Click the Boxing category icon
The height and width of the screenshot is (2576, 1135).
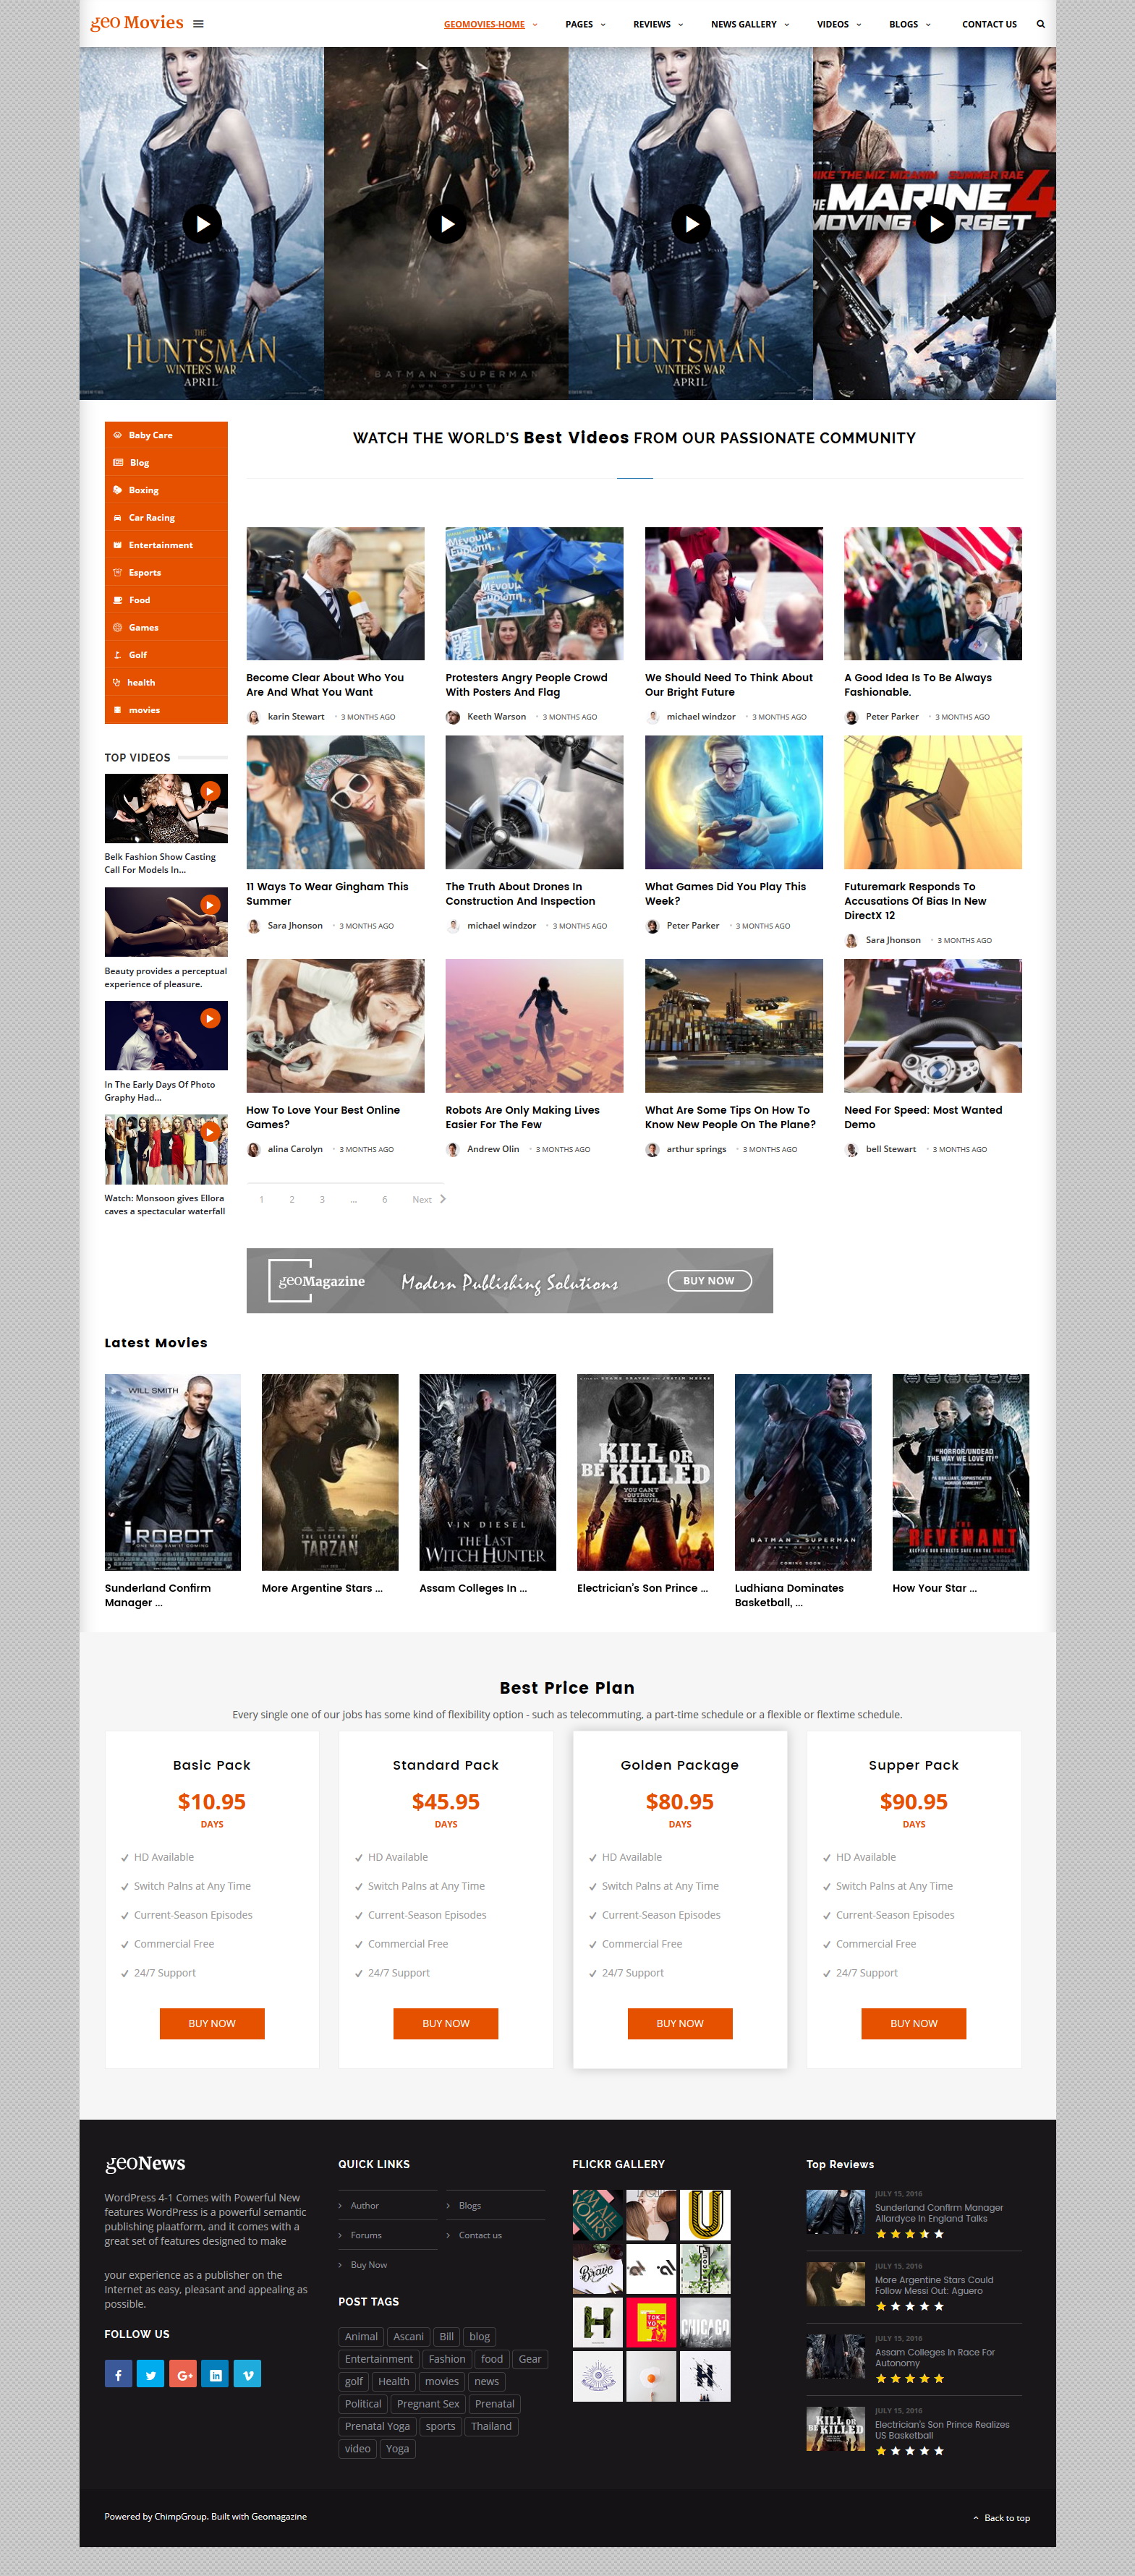pos(117,490)
